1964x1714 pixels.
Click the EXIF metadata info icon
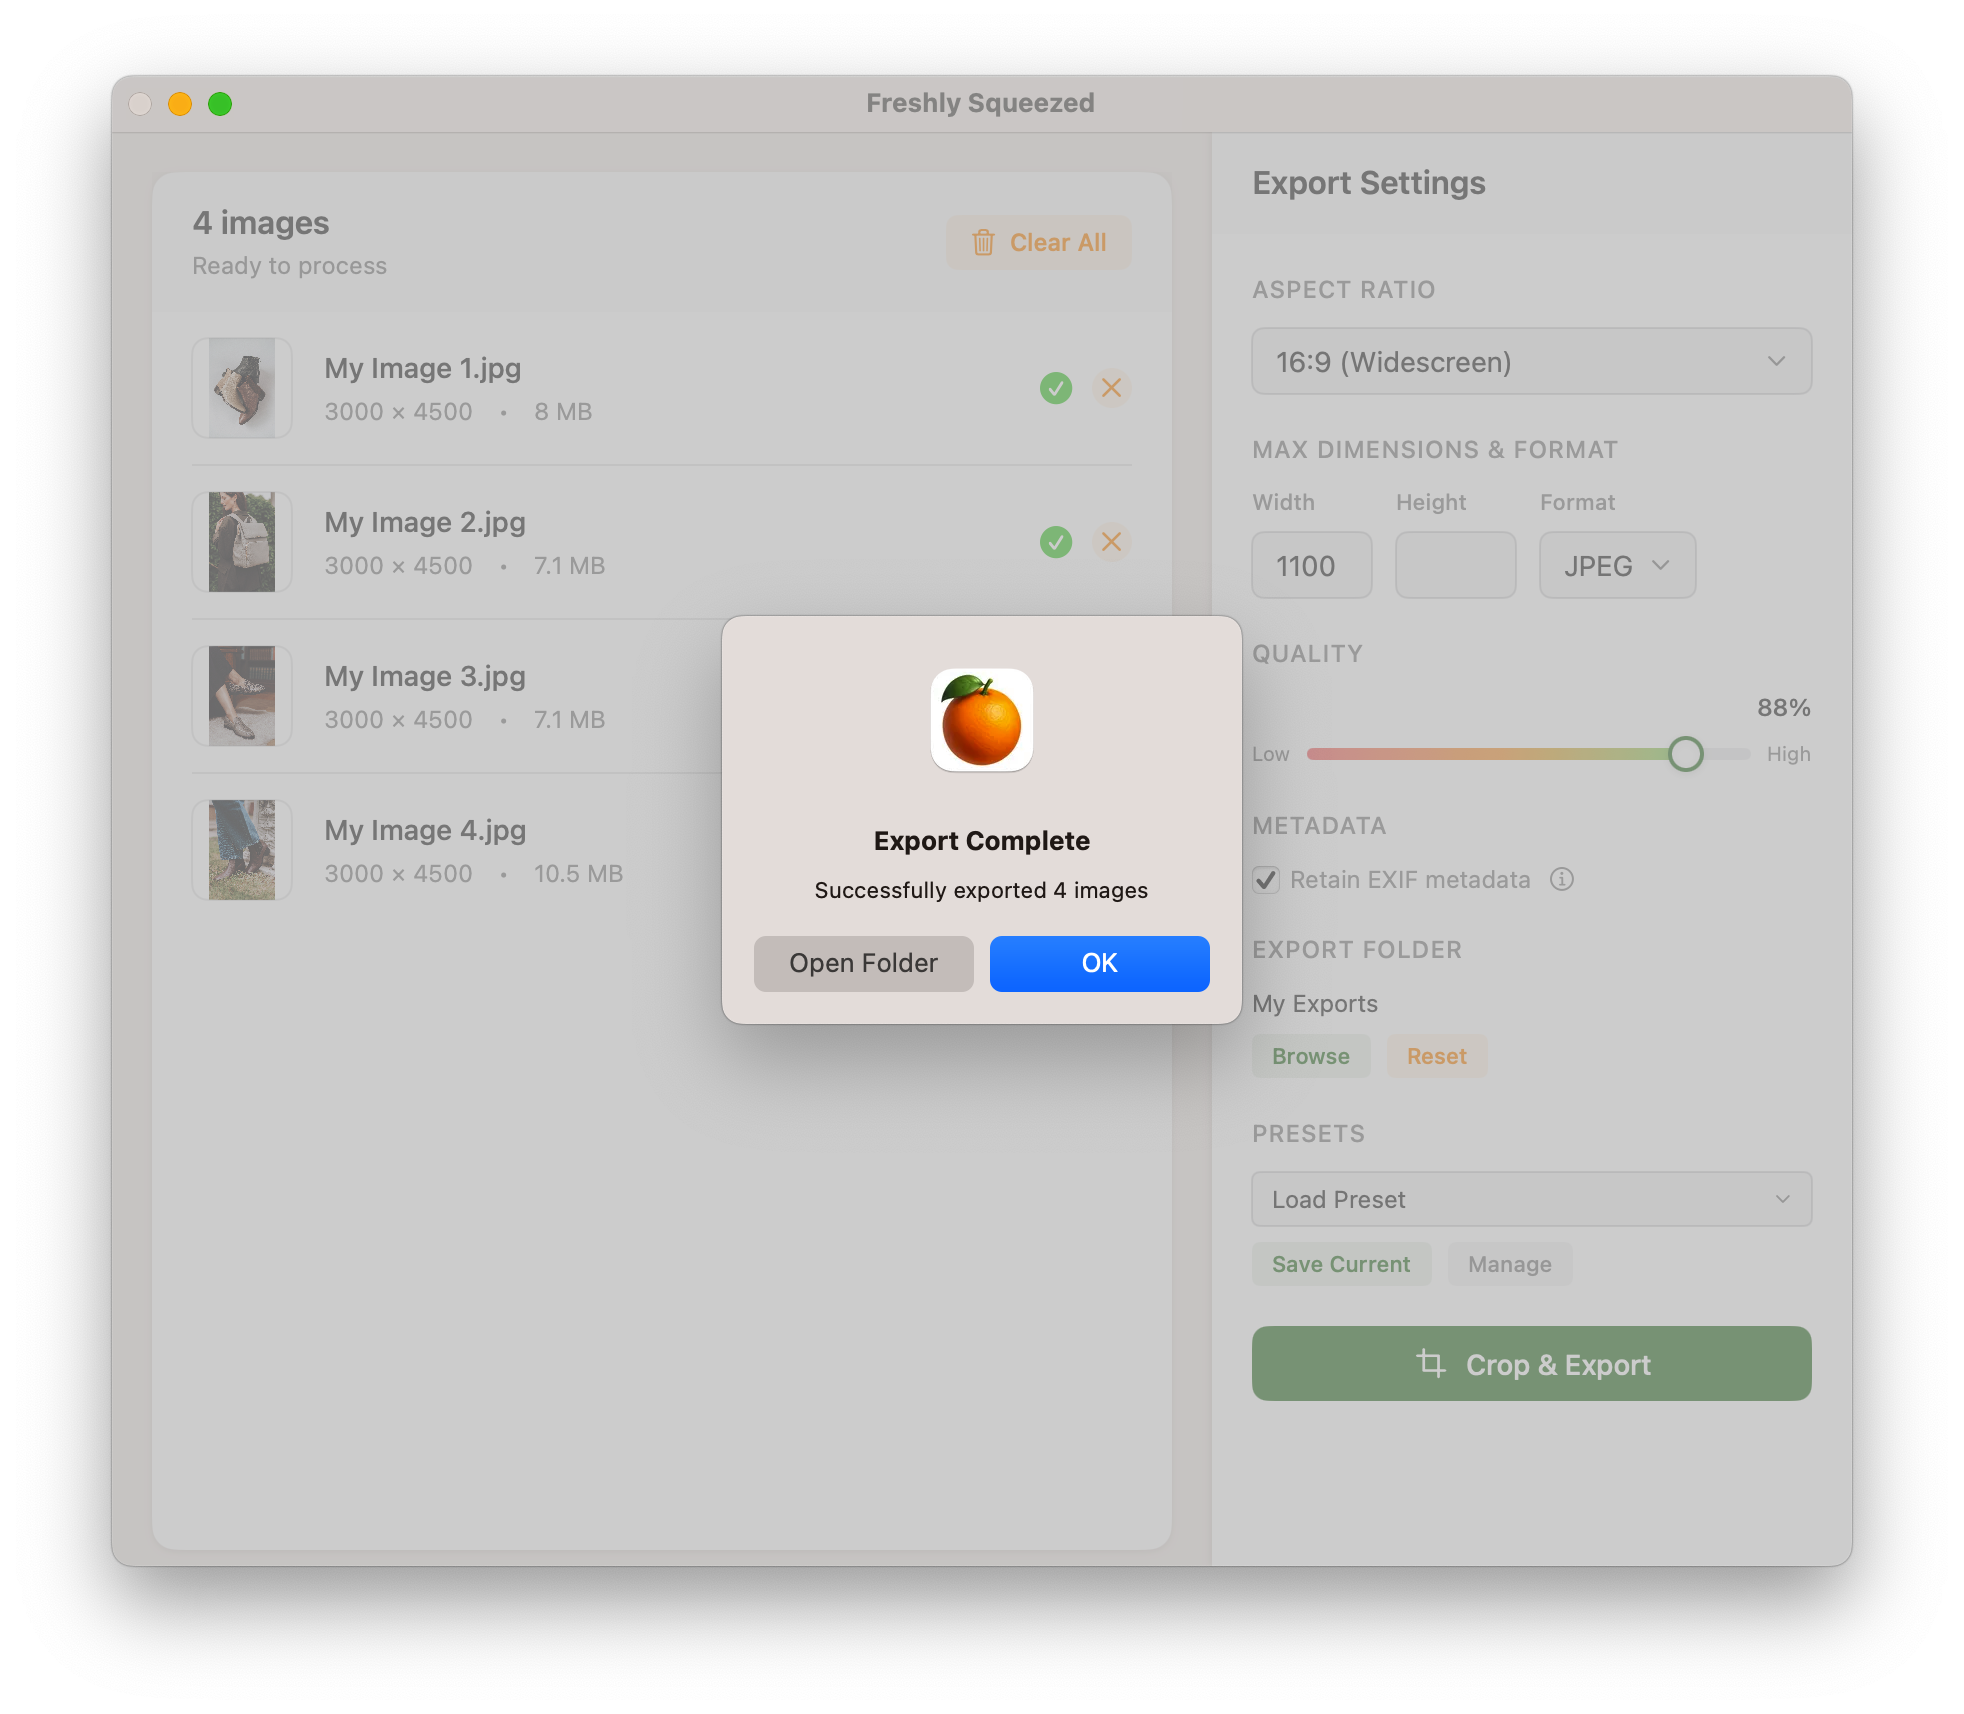coord(1561,879)
